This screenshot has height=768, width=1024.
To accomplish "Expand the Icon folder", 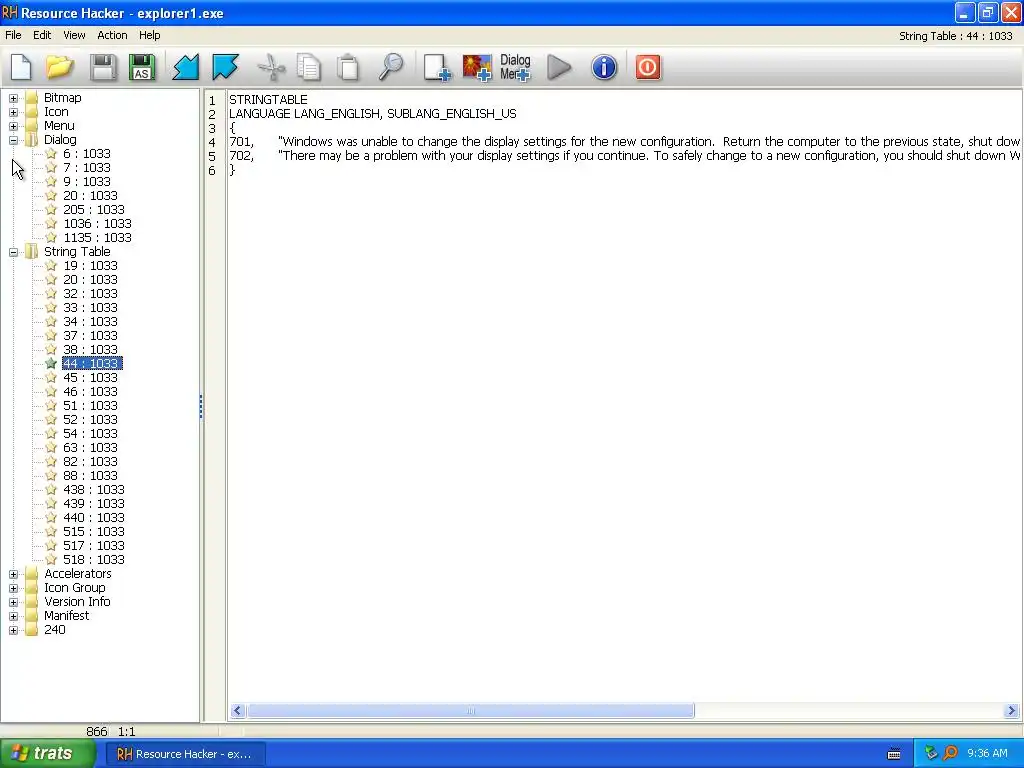I will [x=13, y=112].
